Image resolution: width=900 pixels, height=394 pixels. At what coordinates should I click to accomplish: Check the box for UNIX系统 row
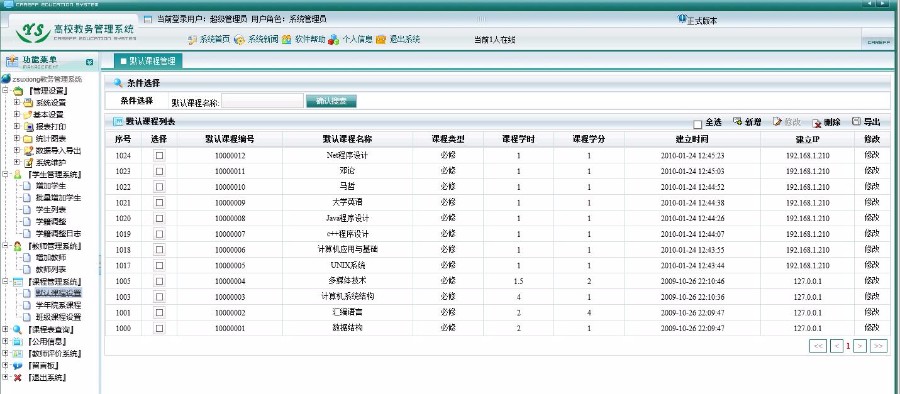point(160,265)
